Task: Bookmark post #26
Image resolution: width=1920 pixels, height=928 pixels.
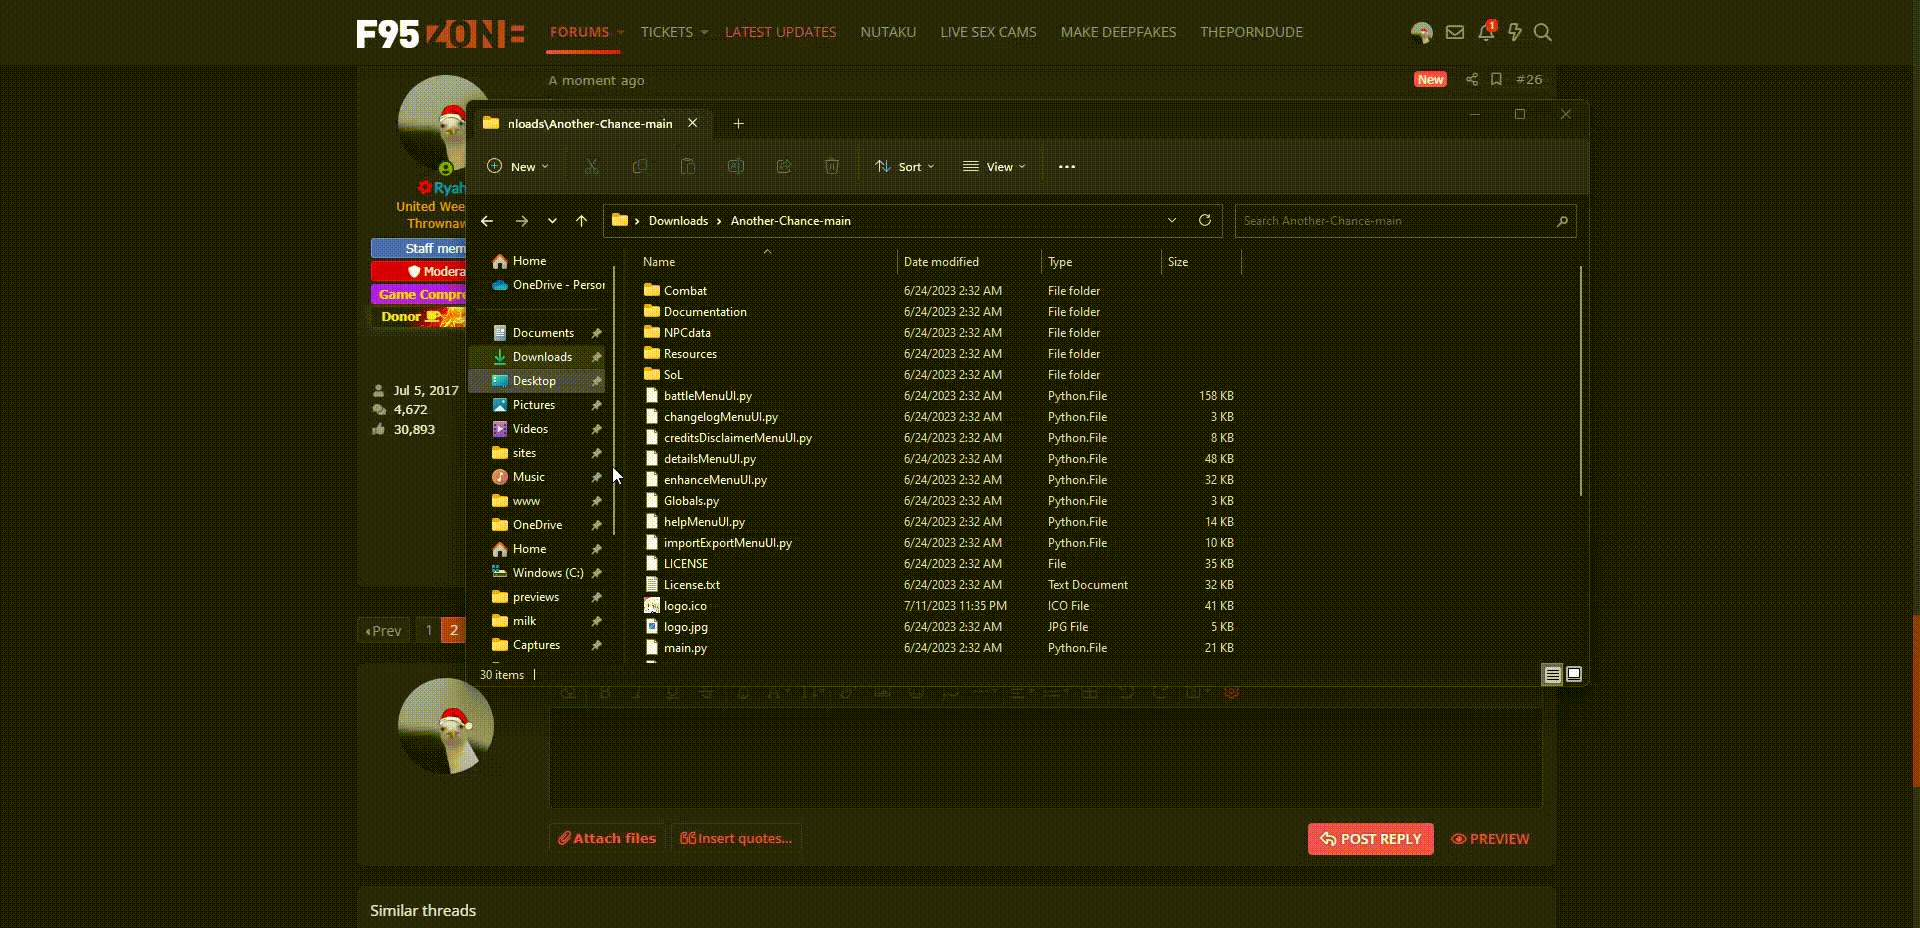Action: 1496,79
